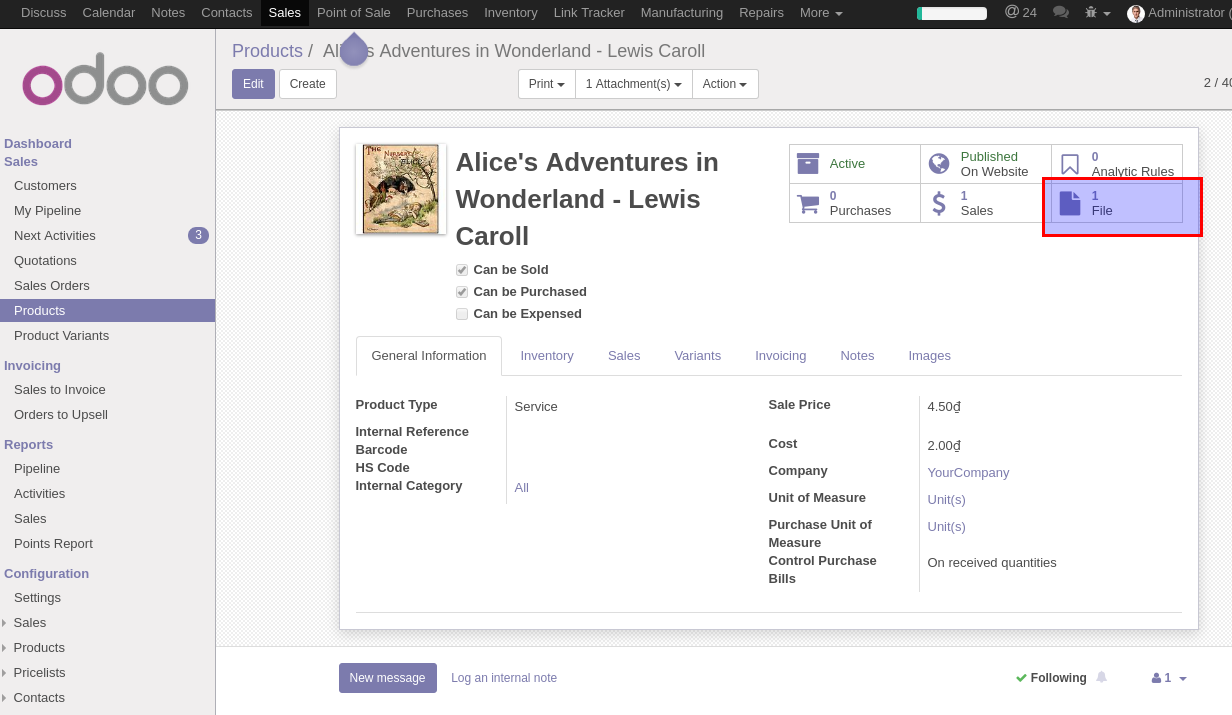
Task: Expand the More menu in top bar
Action: point(821,13)
